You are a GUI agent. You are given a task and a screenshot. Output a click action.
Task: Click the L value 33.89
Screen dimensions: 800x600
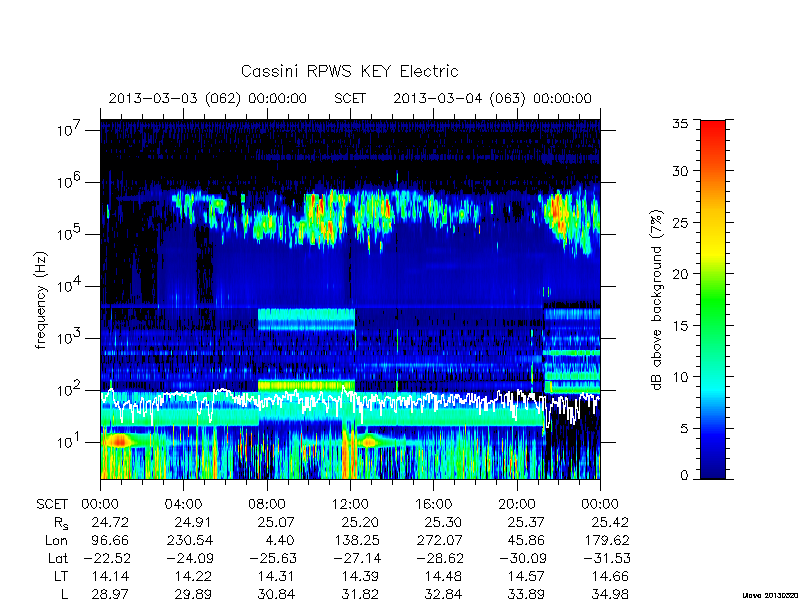tap(527, 594)
